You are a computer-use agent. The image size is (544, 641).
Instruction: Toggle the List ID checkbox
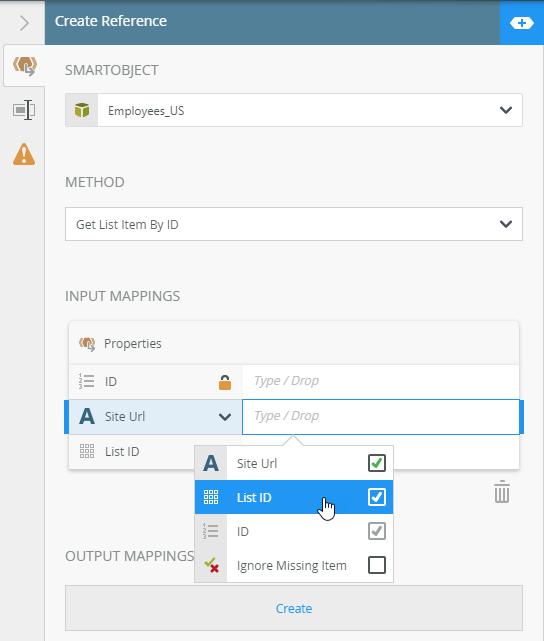[376, 497]
